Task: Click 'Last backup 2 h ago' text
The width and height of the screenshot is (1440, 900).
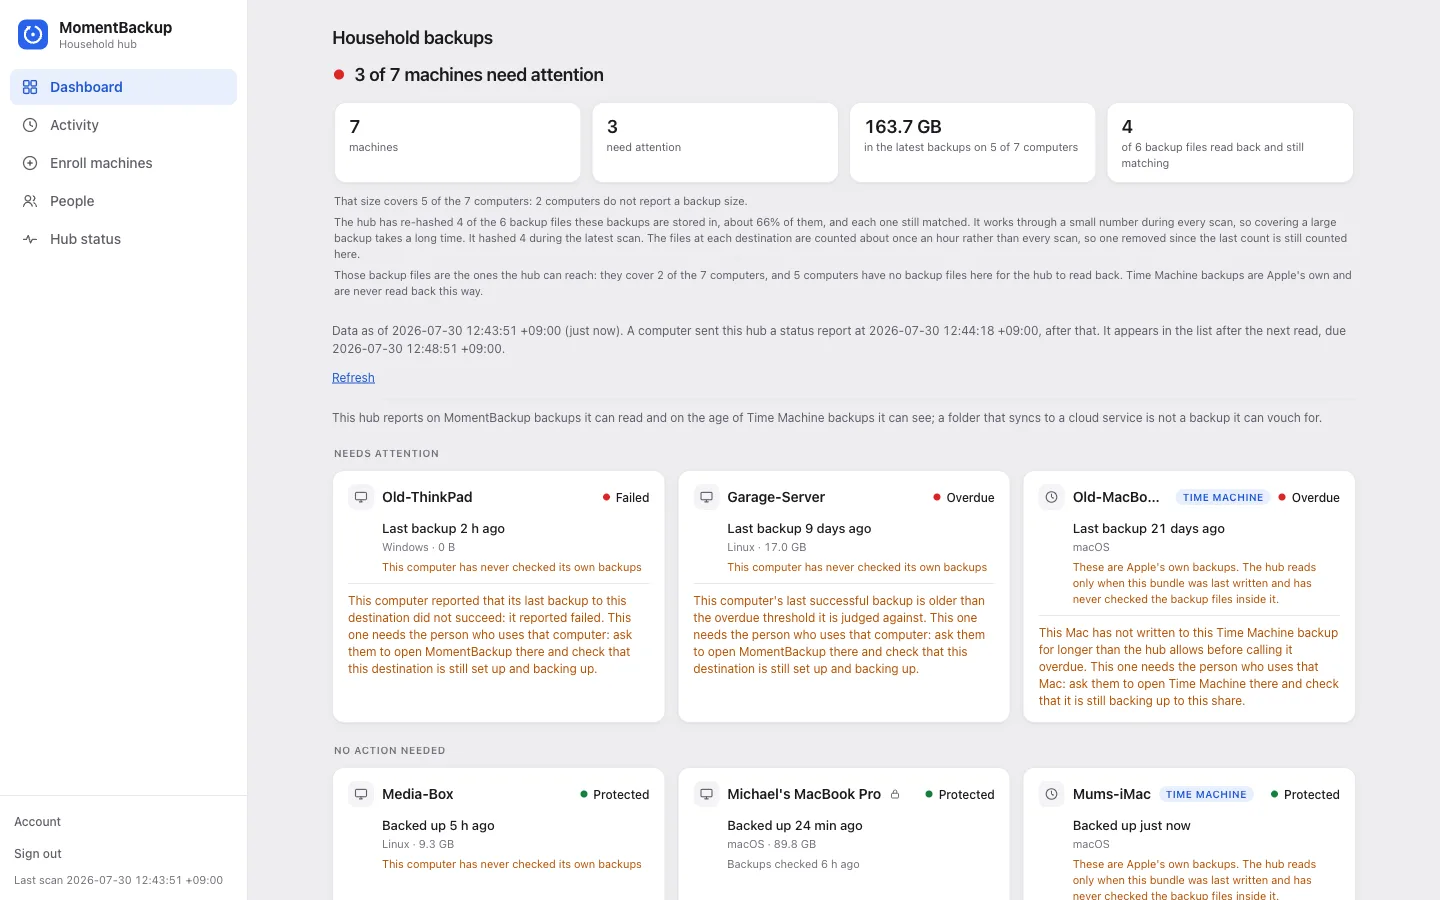Action: [443, 528]
